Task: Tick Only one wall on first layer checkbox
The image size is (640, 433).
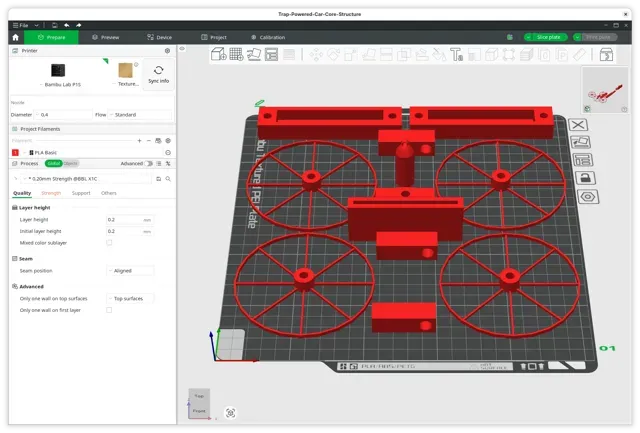Action: pos(109,310)
